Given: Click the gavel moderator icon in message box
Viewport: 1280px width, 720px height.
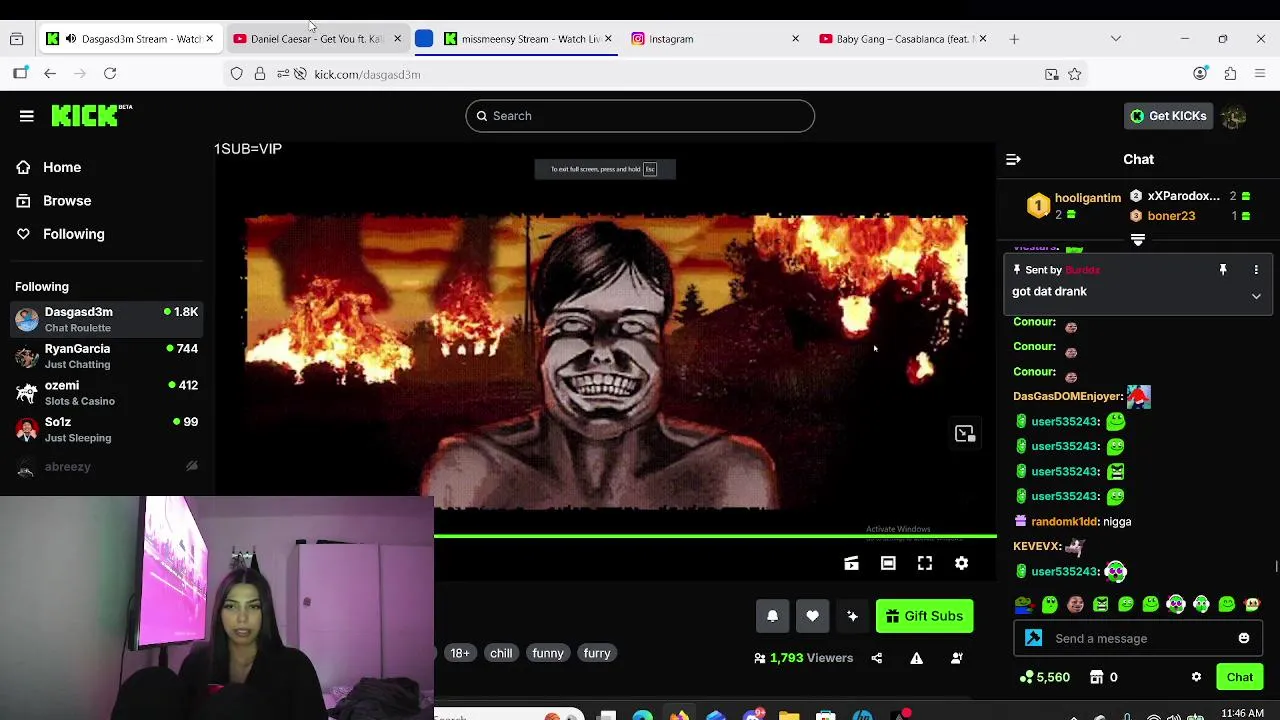Looking at the screenshot, I should [1034, 638].
